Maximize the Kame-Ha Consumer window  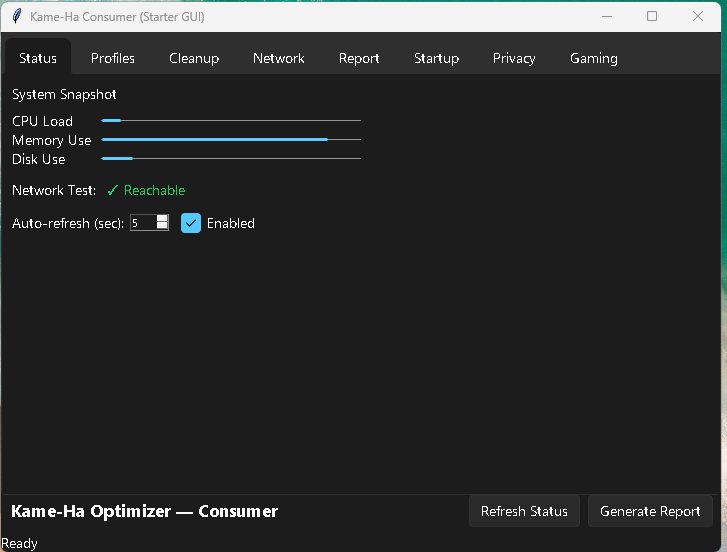[x=651, y=17]
